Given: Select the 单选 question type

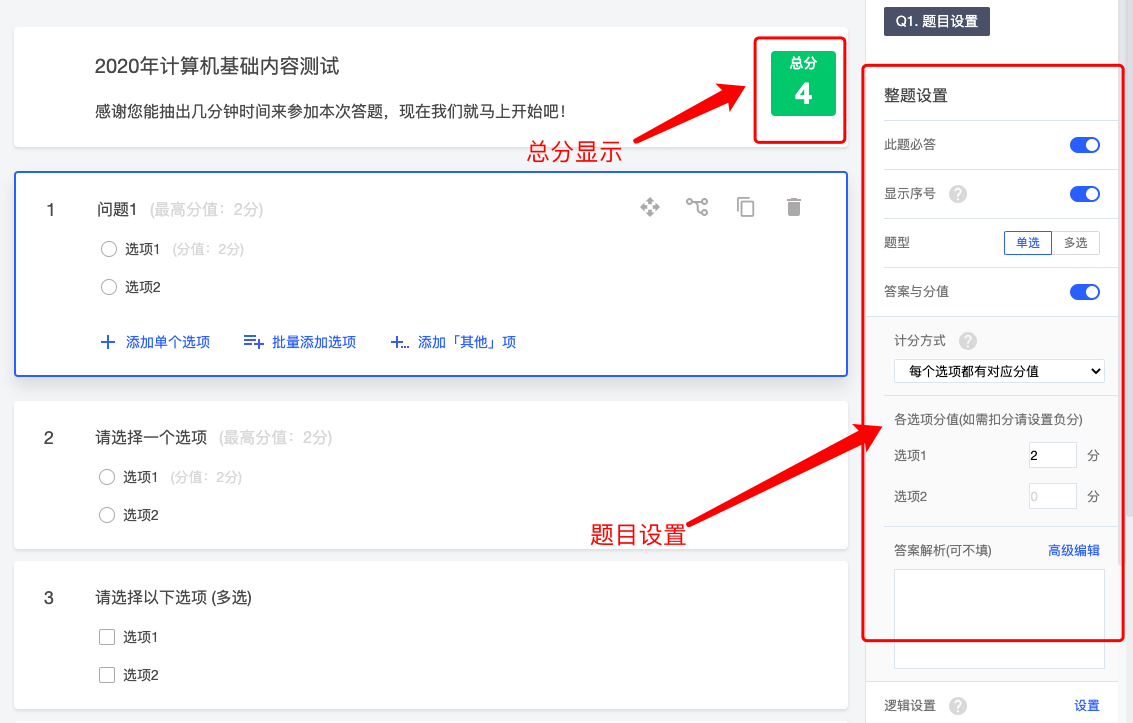Looking at the screenshot, I should (x=1028, y=243).
